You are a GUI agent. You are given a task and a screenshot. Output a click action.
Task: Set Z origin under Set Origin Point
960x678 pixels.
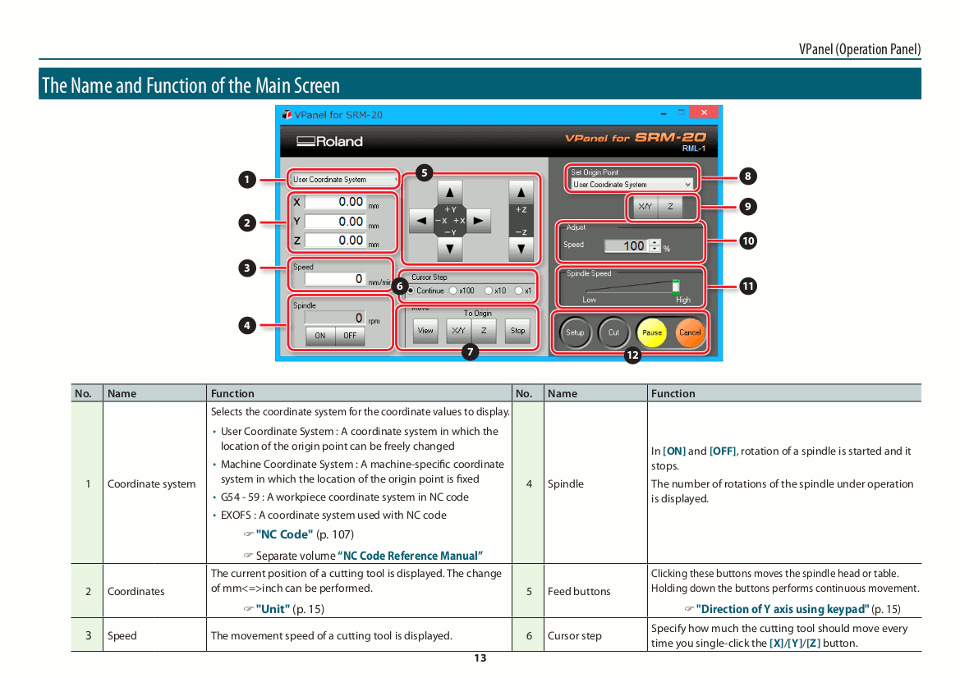(x=670, y=206)
